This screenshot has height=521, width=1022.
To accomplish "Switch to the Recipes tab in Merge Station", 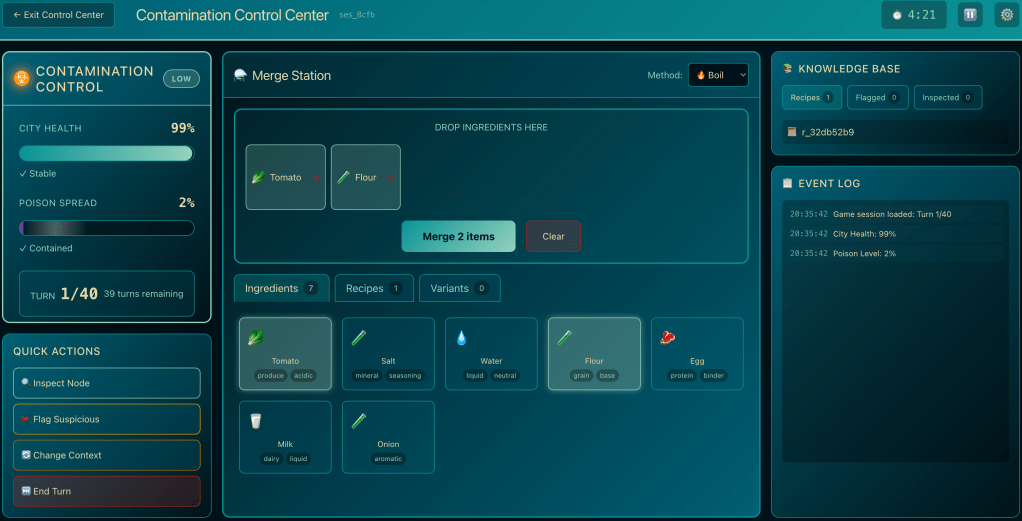I will (x=372, y=288).
